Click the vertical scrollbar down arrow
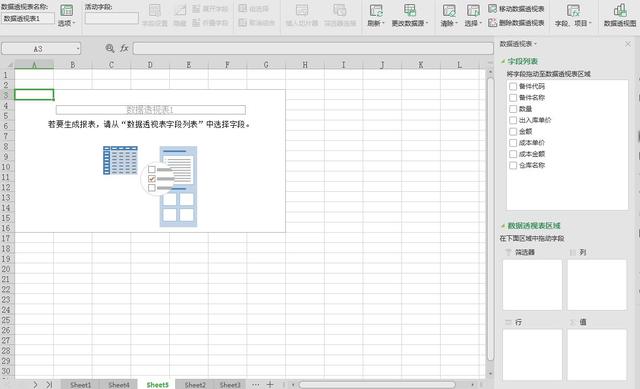 pos(490,373)
